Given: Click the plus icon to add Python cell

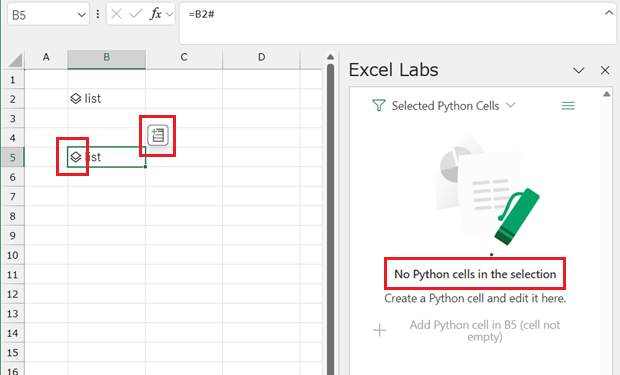Looking at the screenshot, I should 380,330.
